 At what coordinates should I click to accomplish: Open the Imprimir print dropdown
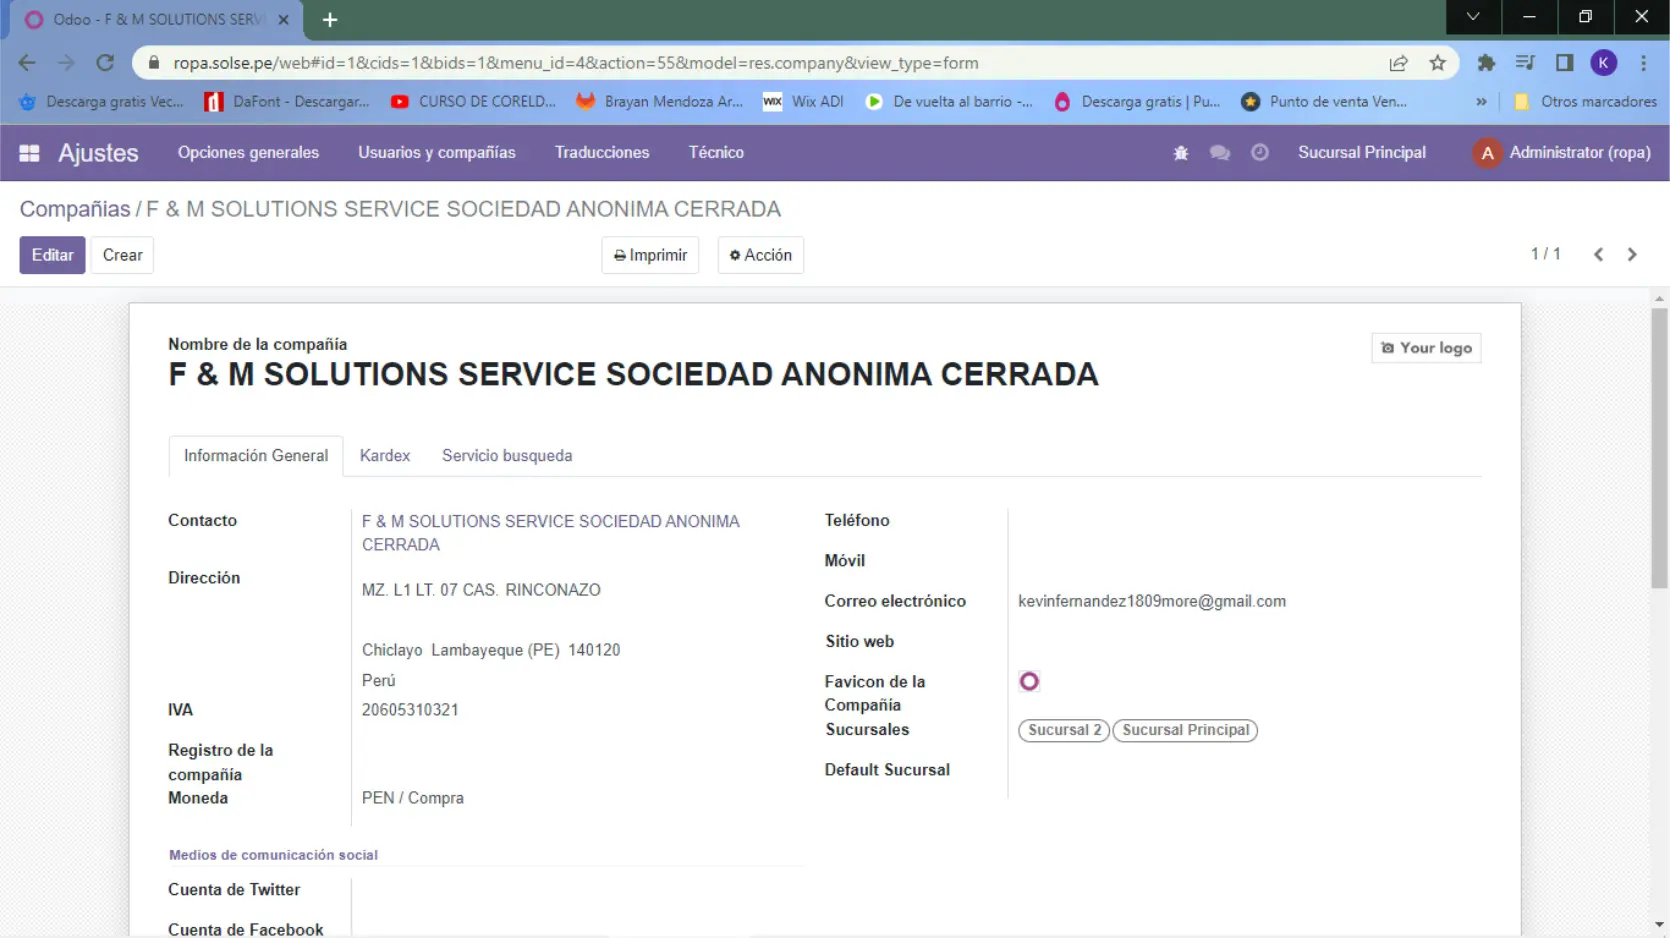pos(650,255)
